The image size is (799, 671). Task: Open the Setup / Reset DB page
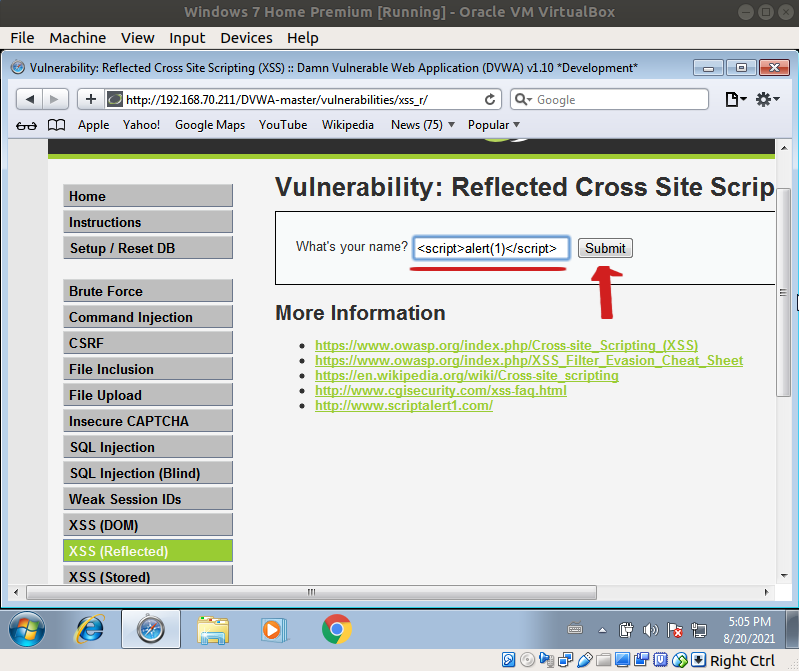pyautogui.click(x=148, y=248)
